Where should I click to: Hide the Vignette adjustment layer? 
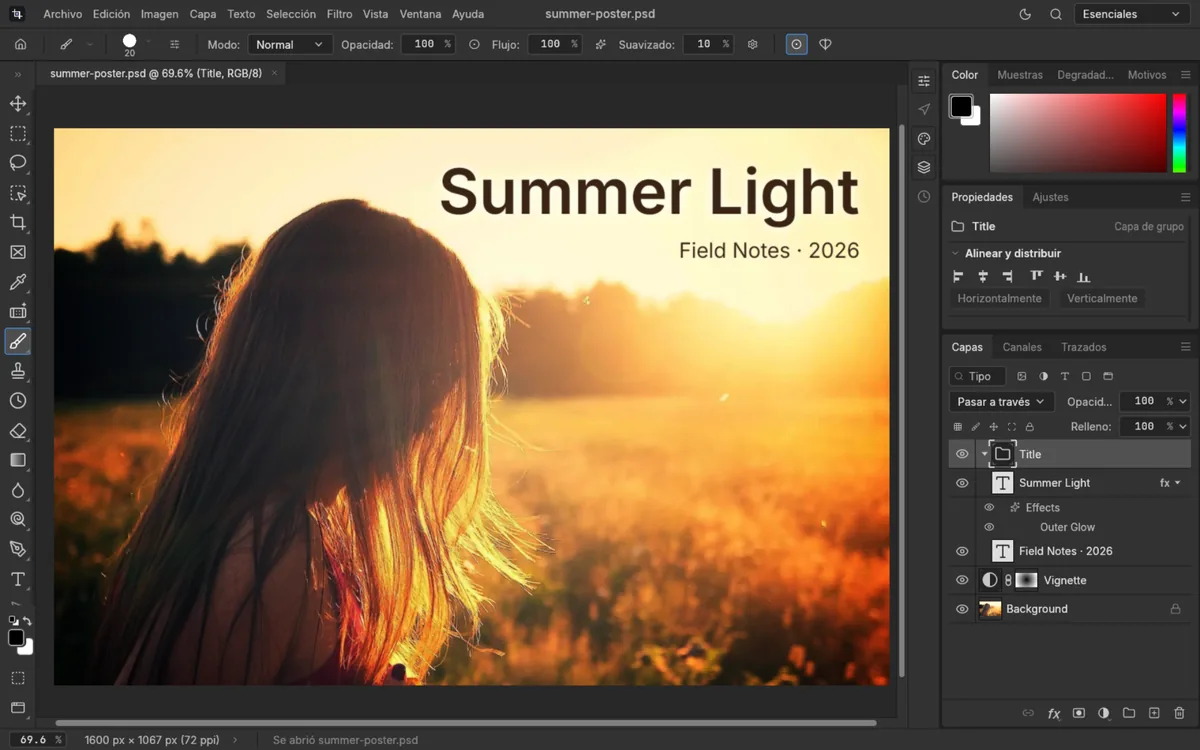962,580
